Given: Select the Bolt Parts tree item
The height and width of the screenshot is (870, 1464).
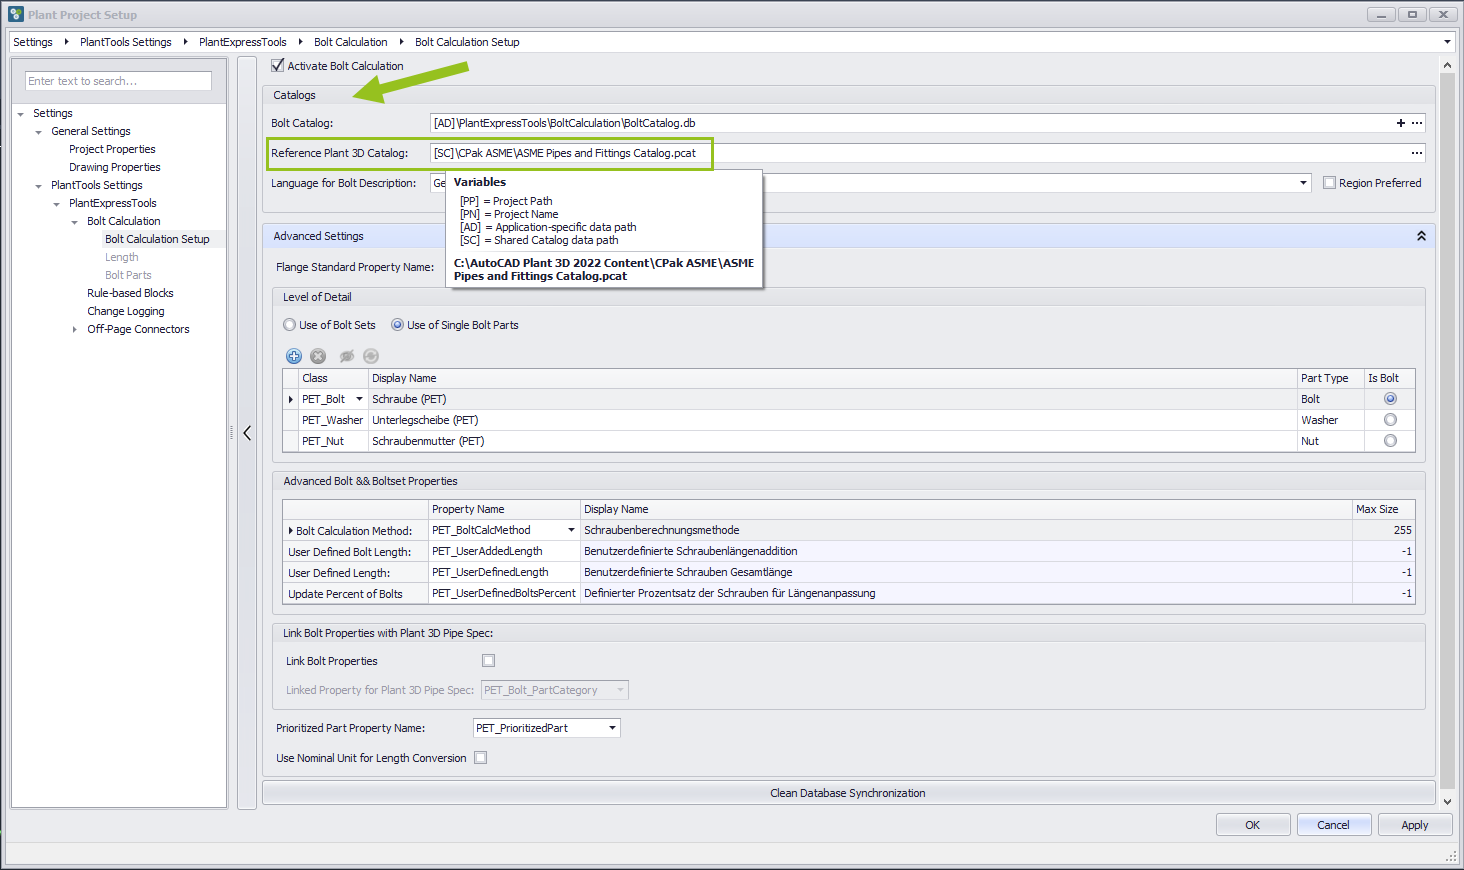Looking at the screenshot, I should coord(128,275).
